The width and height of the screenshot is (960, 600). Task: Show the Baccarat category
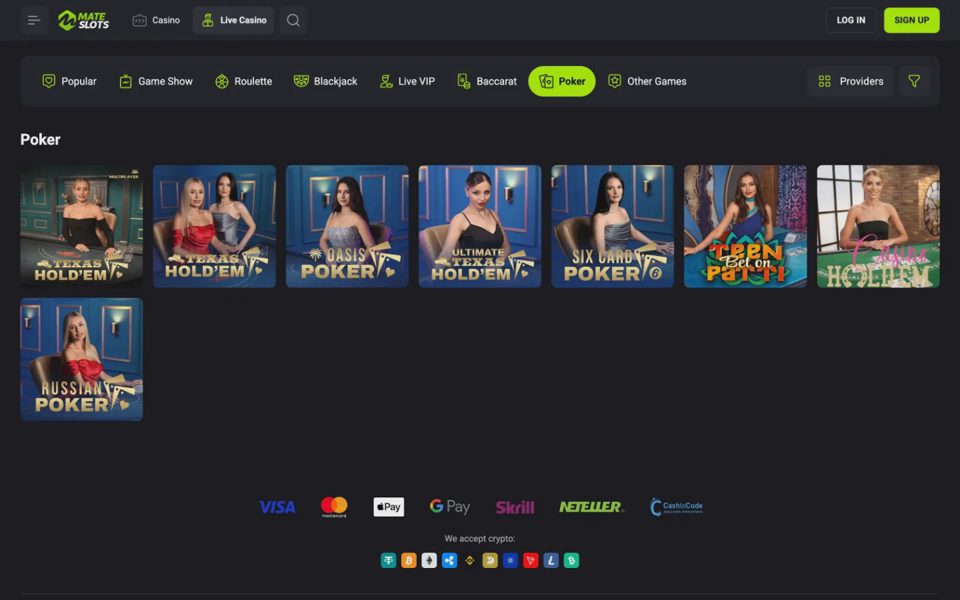point(487,81)
